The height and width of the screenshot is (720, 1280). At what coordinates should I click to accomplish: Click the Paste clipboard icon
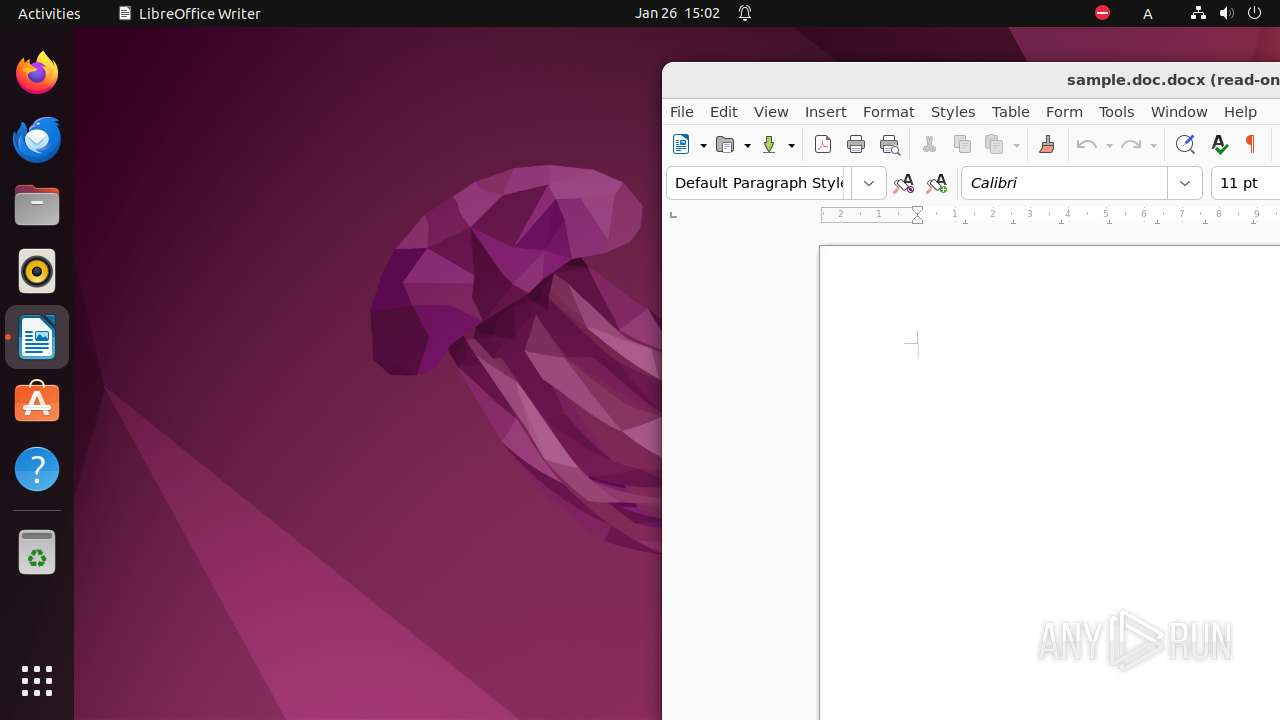pos(994,145)
